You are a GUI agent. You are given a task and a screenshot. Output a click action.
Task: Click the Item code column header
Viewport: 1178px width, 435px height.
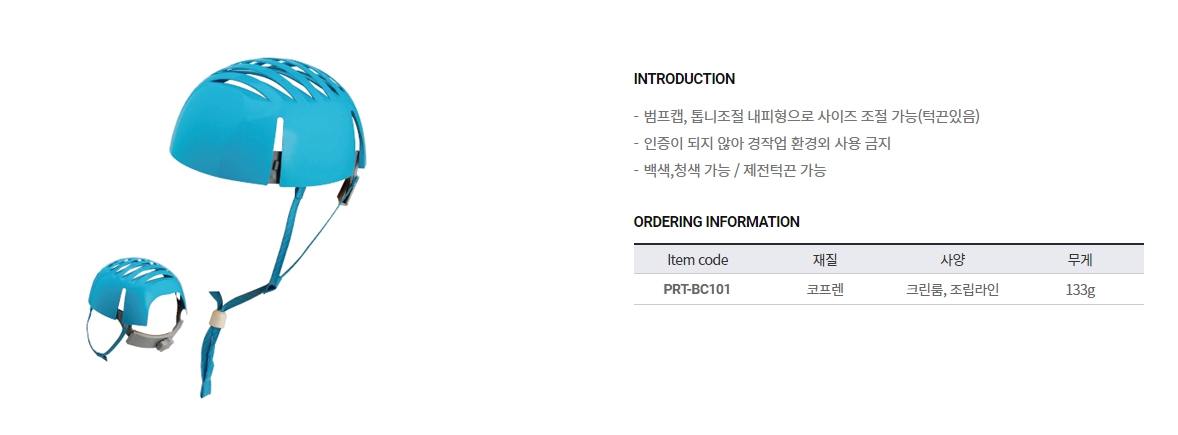(x=697, y=260)
